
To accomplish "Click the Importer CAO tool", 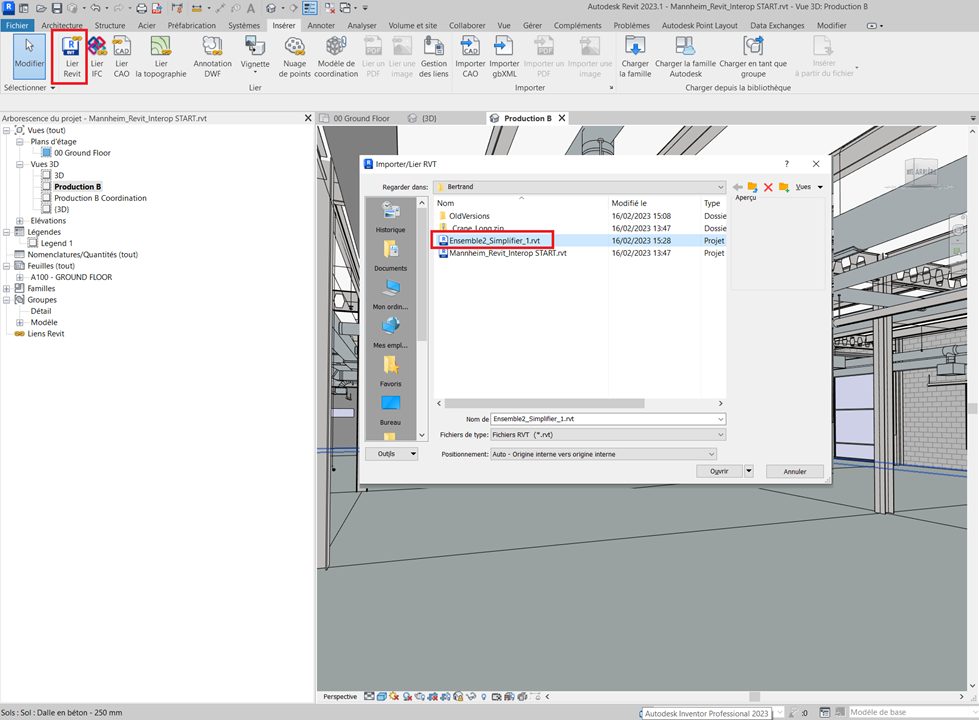I will [470, 57].
